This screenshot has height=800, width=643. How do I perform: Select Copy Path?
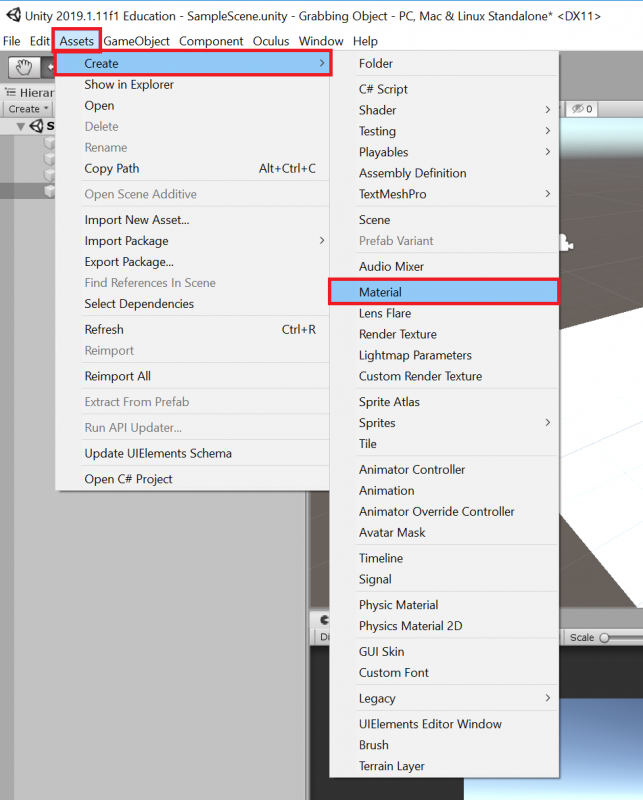point(193,168)
